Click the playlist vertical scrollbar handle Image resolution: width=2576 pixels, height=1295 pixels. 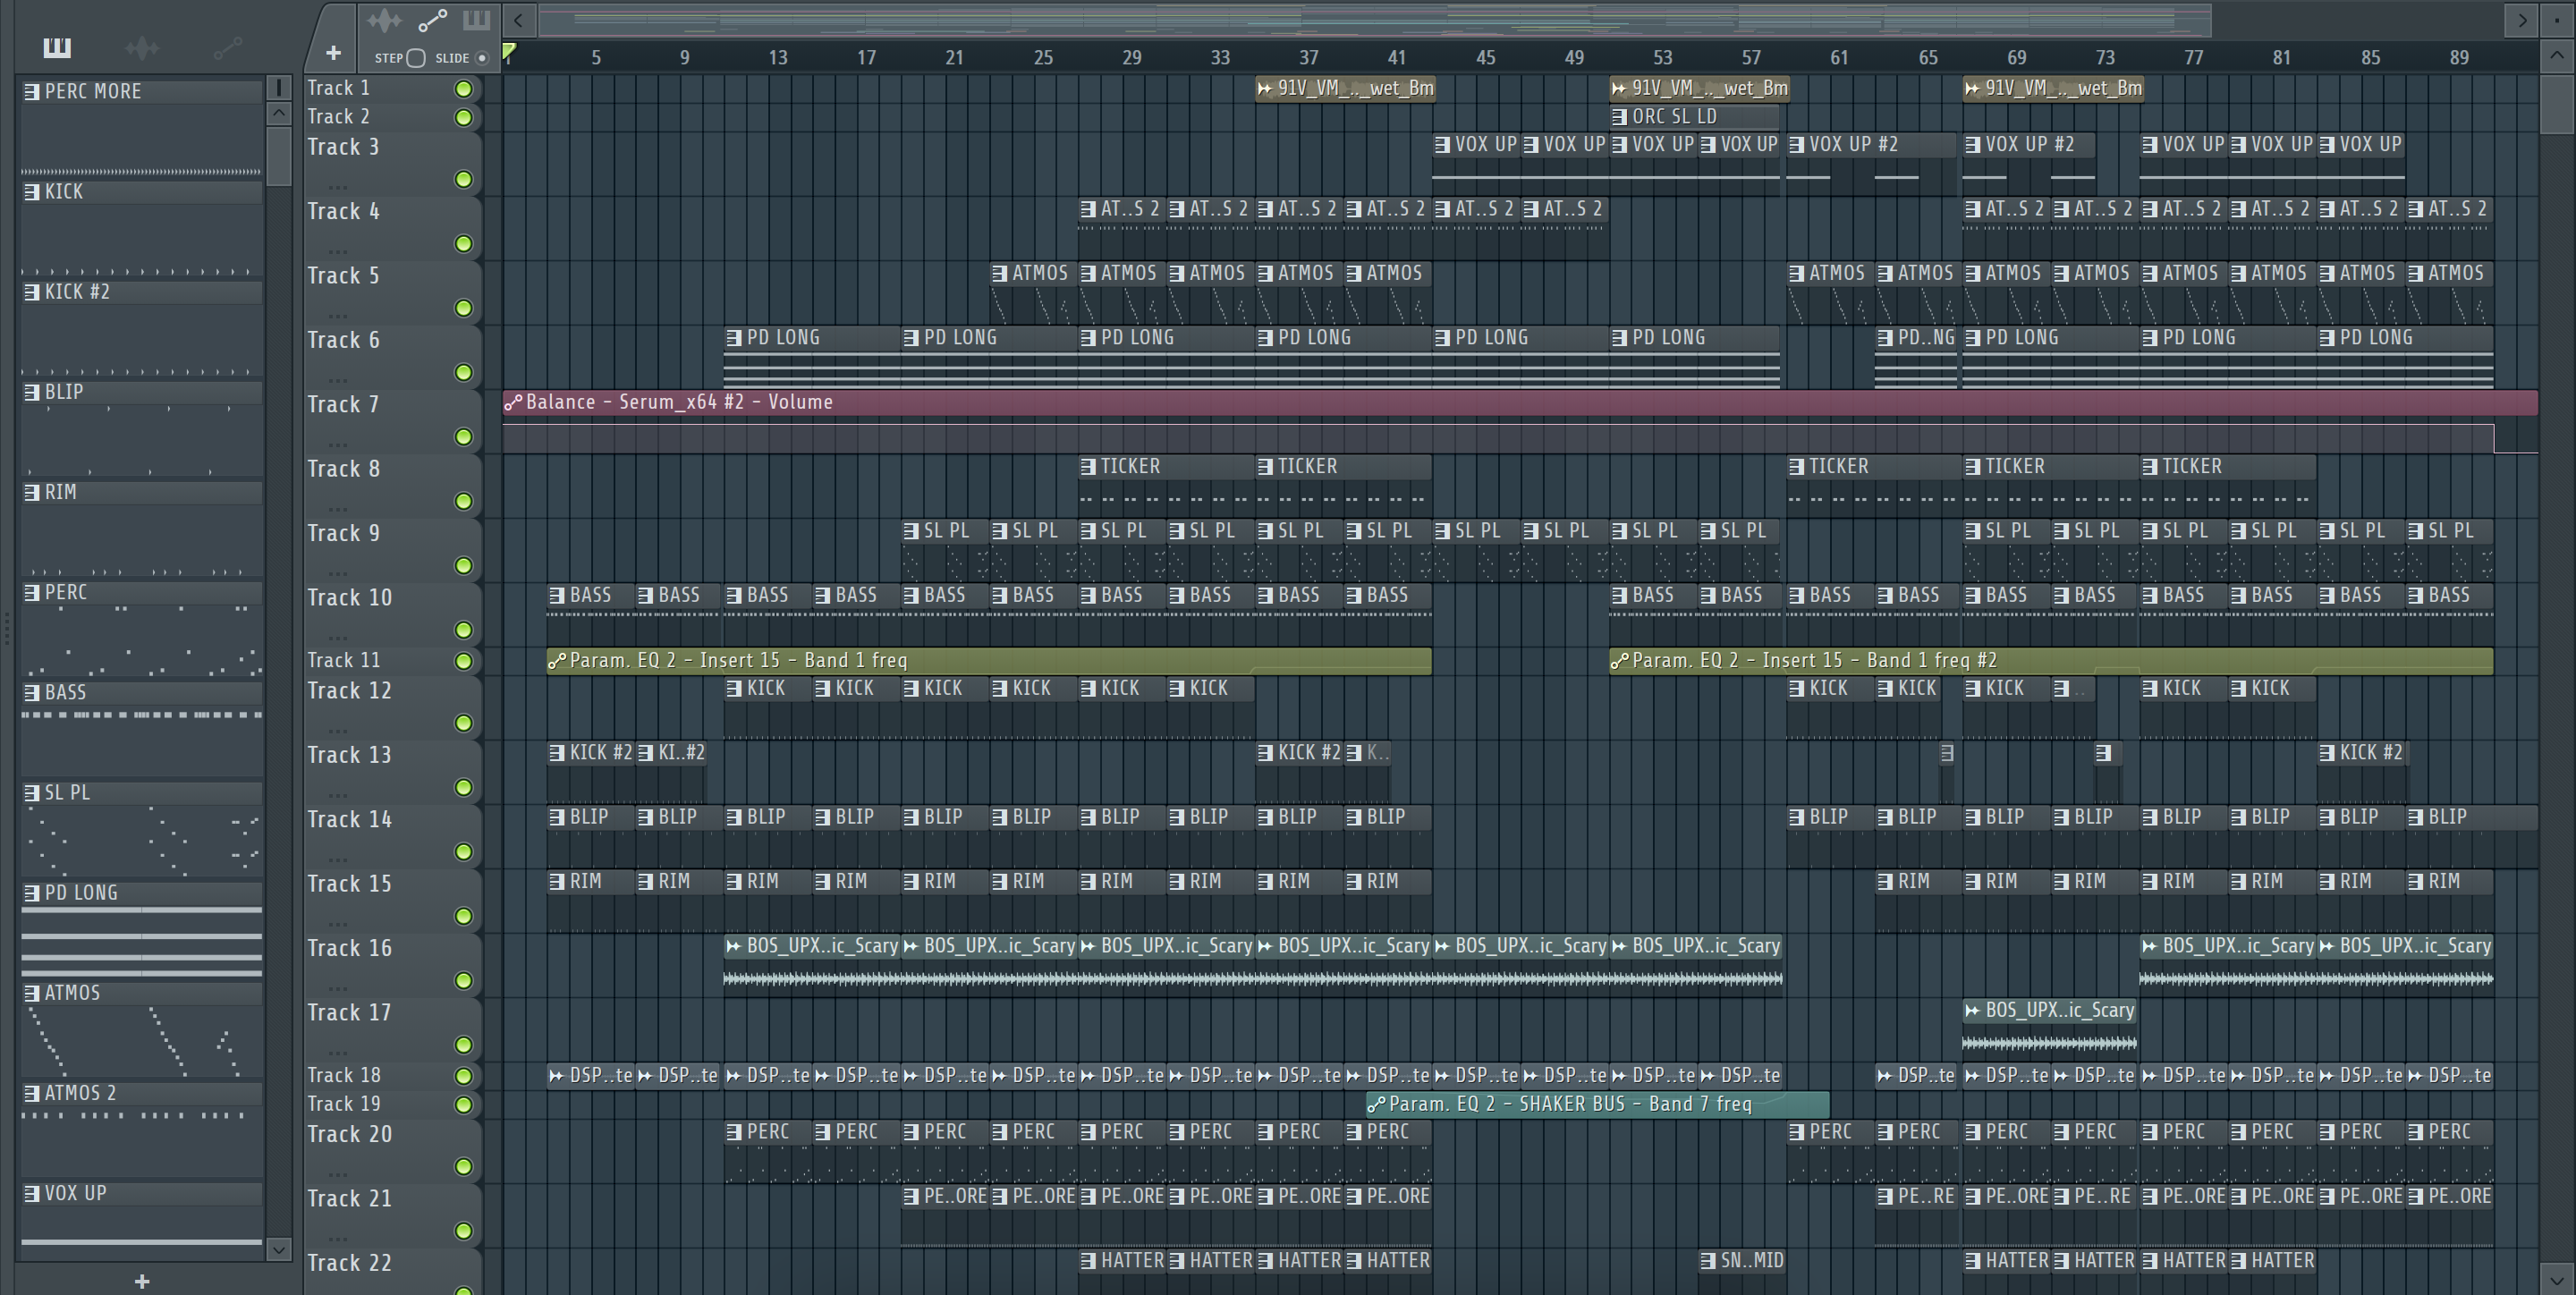[x=2556, y=103]
